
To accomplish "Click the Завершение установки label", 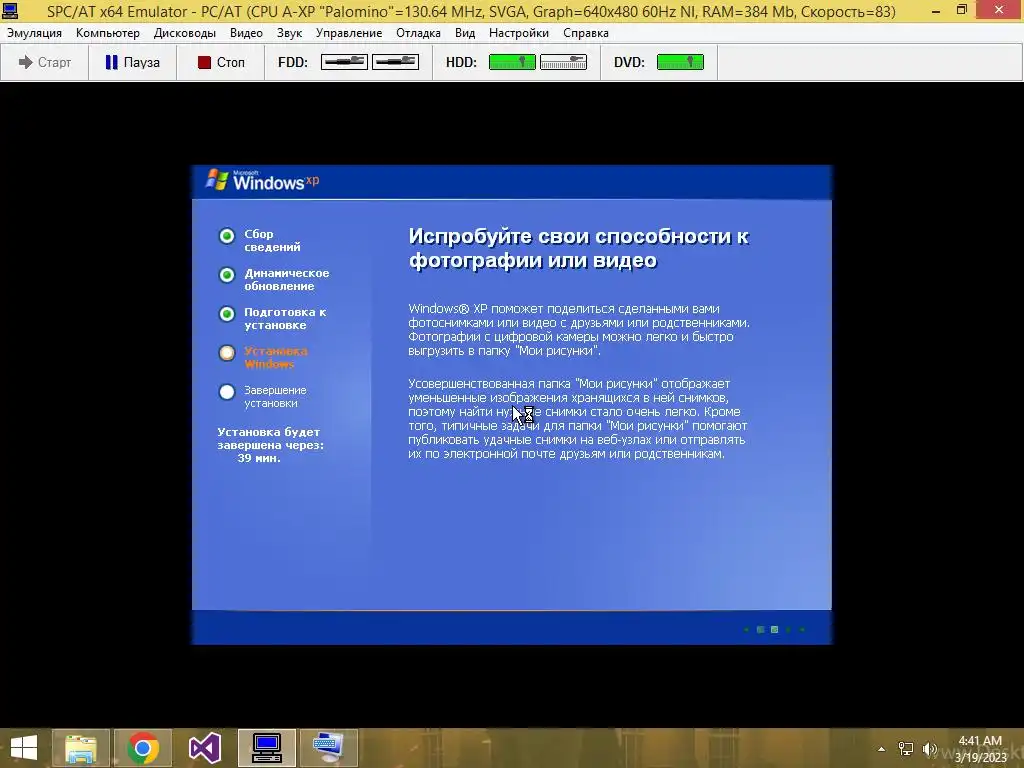I will (275, 396).
